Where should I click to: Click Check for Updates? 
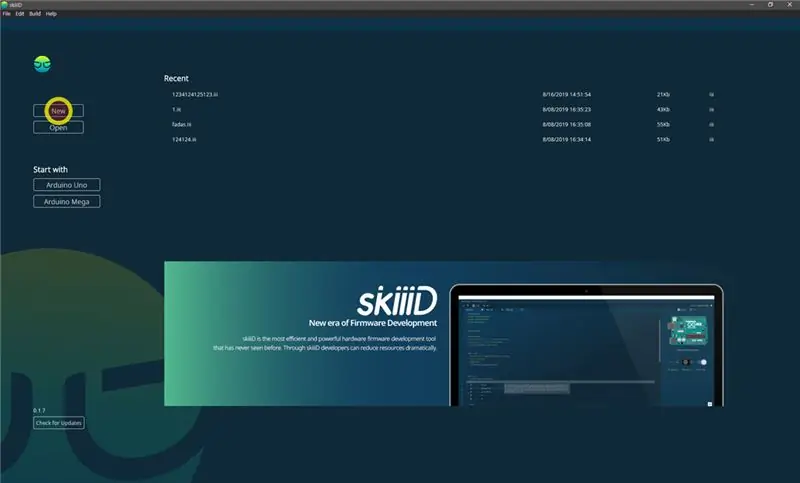(x=59, y=423)
